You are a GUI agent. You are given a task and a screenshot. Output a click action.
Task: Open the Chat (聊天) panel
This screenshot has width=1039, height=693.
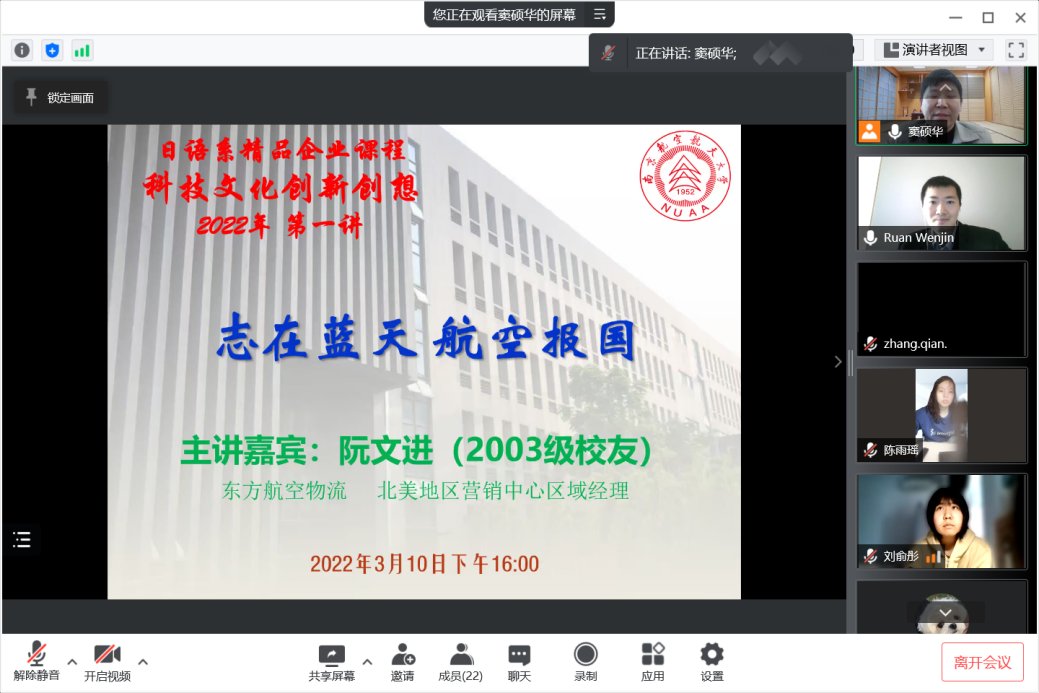tap(519, 662)
